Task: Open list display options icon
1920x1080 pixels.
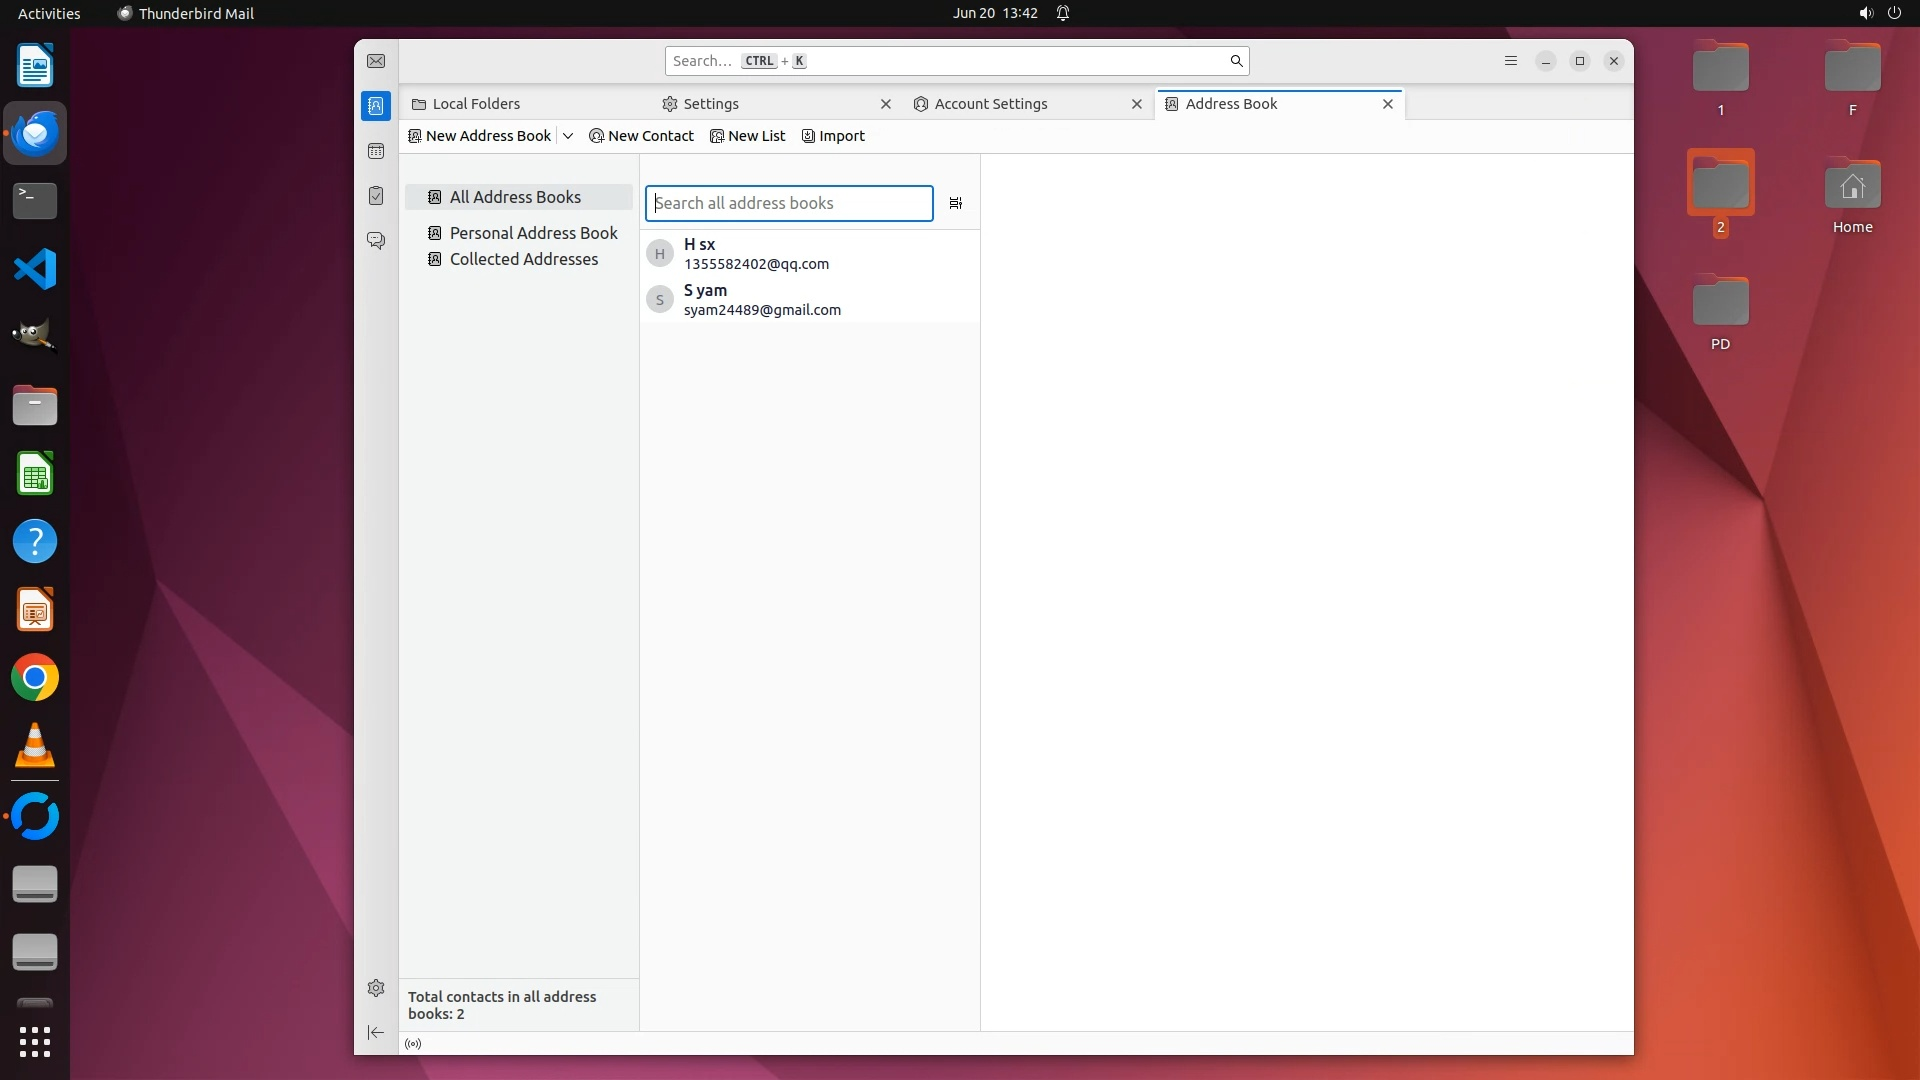Action: click(x=955, y=203)
